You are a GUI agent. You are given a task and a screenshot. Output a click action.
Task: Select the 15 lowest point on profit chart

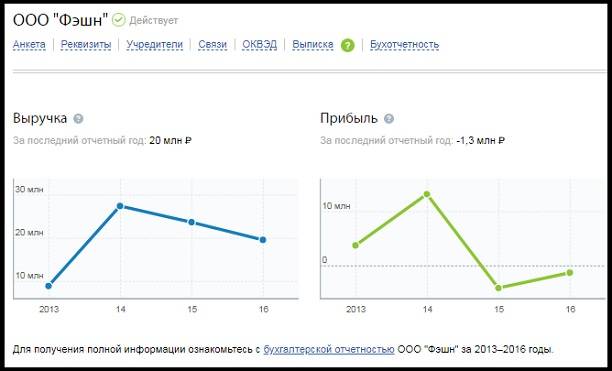[x=498, y=288]
